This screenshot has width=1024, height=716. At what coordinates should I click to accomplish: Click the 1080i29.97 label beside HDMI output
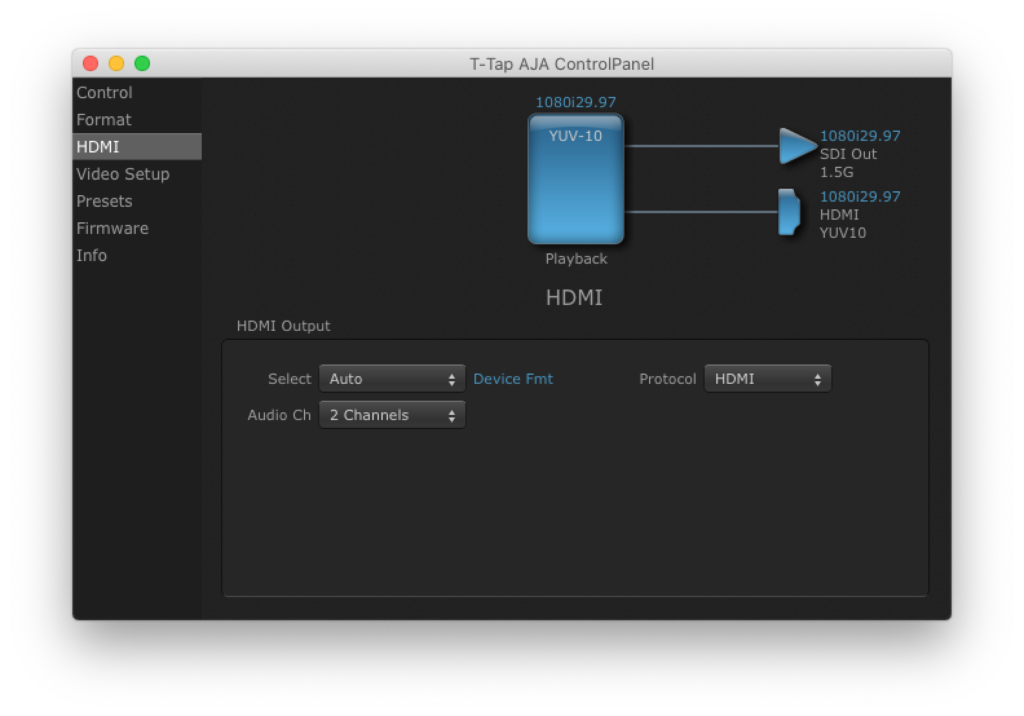pyautogui.click(x=860, y=197)
